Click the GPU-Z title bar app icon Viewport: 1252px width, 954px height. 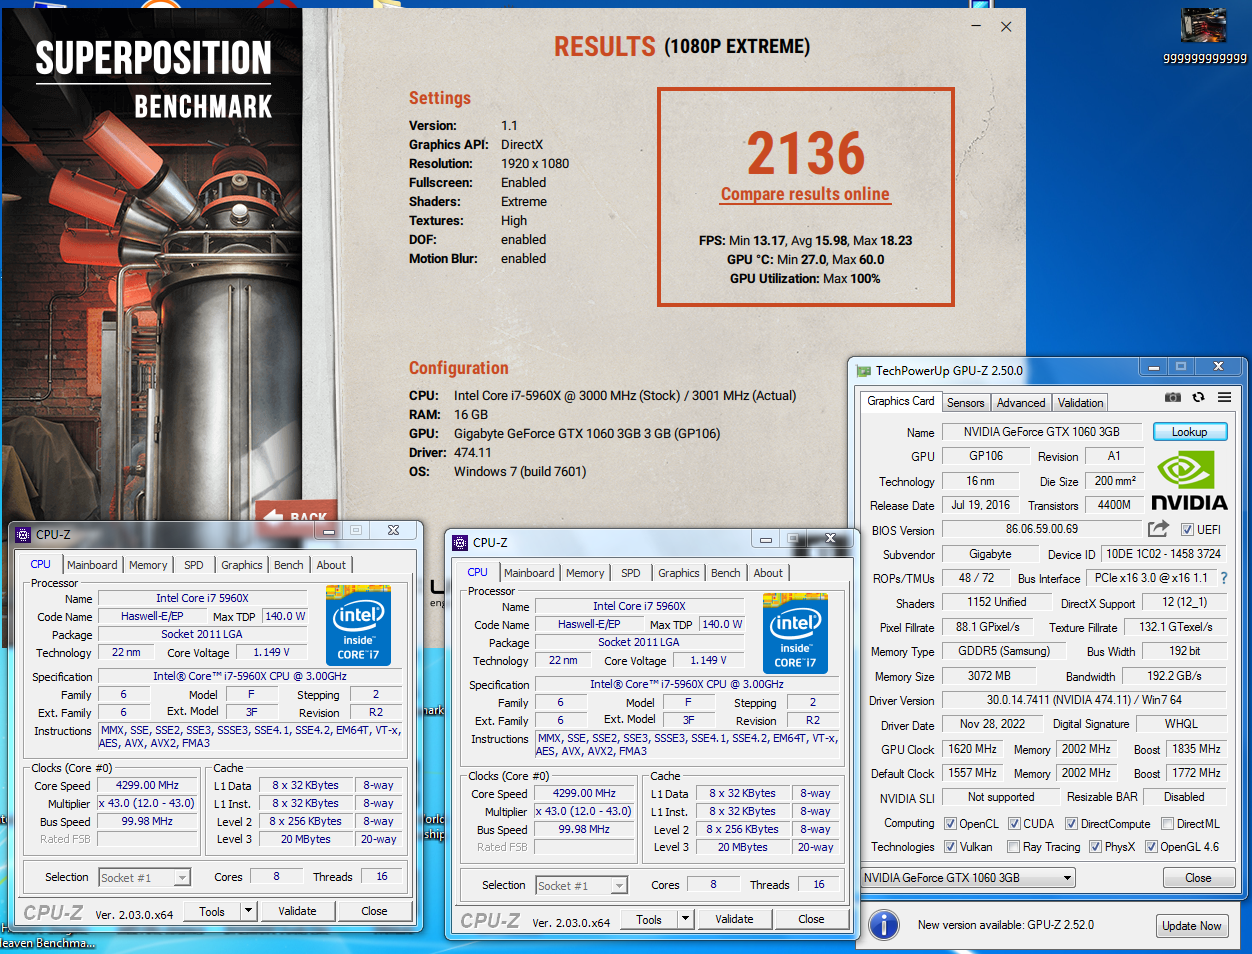click(863, 371)
